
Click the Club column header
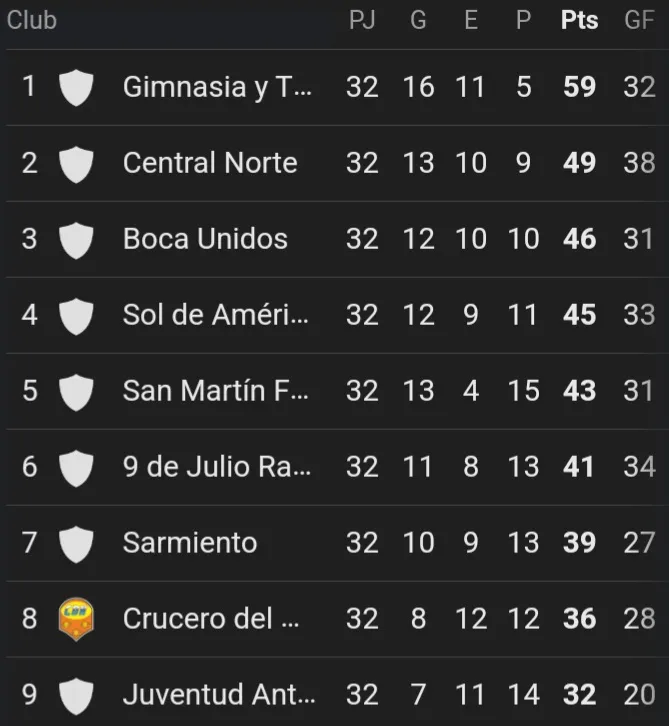coord(32,20)
